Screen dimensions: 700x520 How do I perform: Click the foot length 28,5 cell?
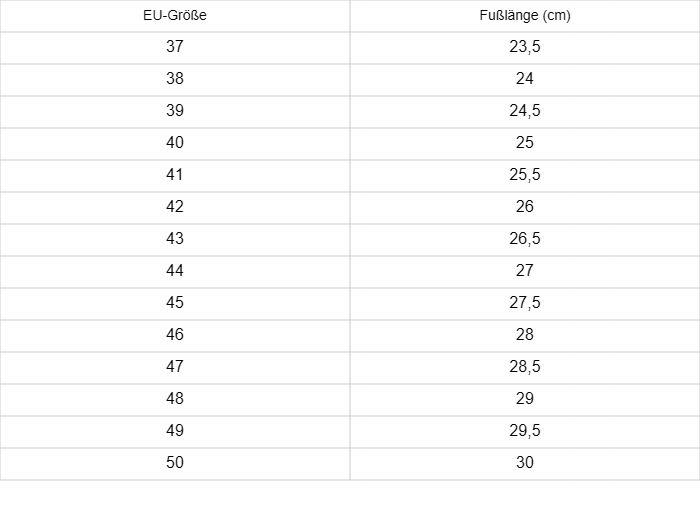click(x=524, y=366)
